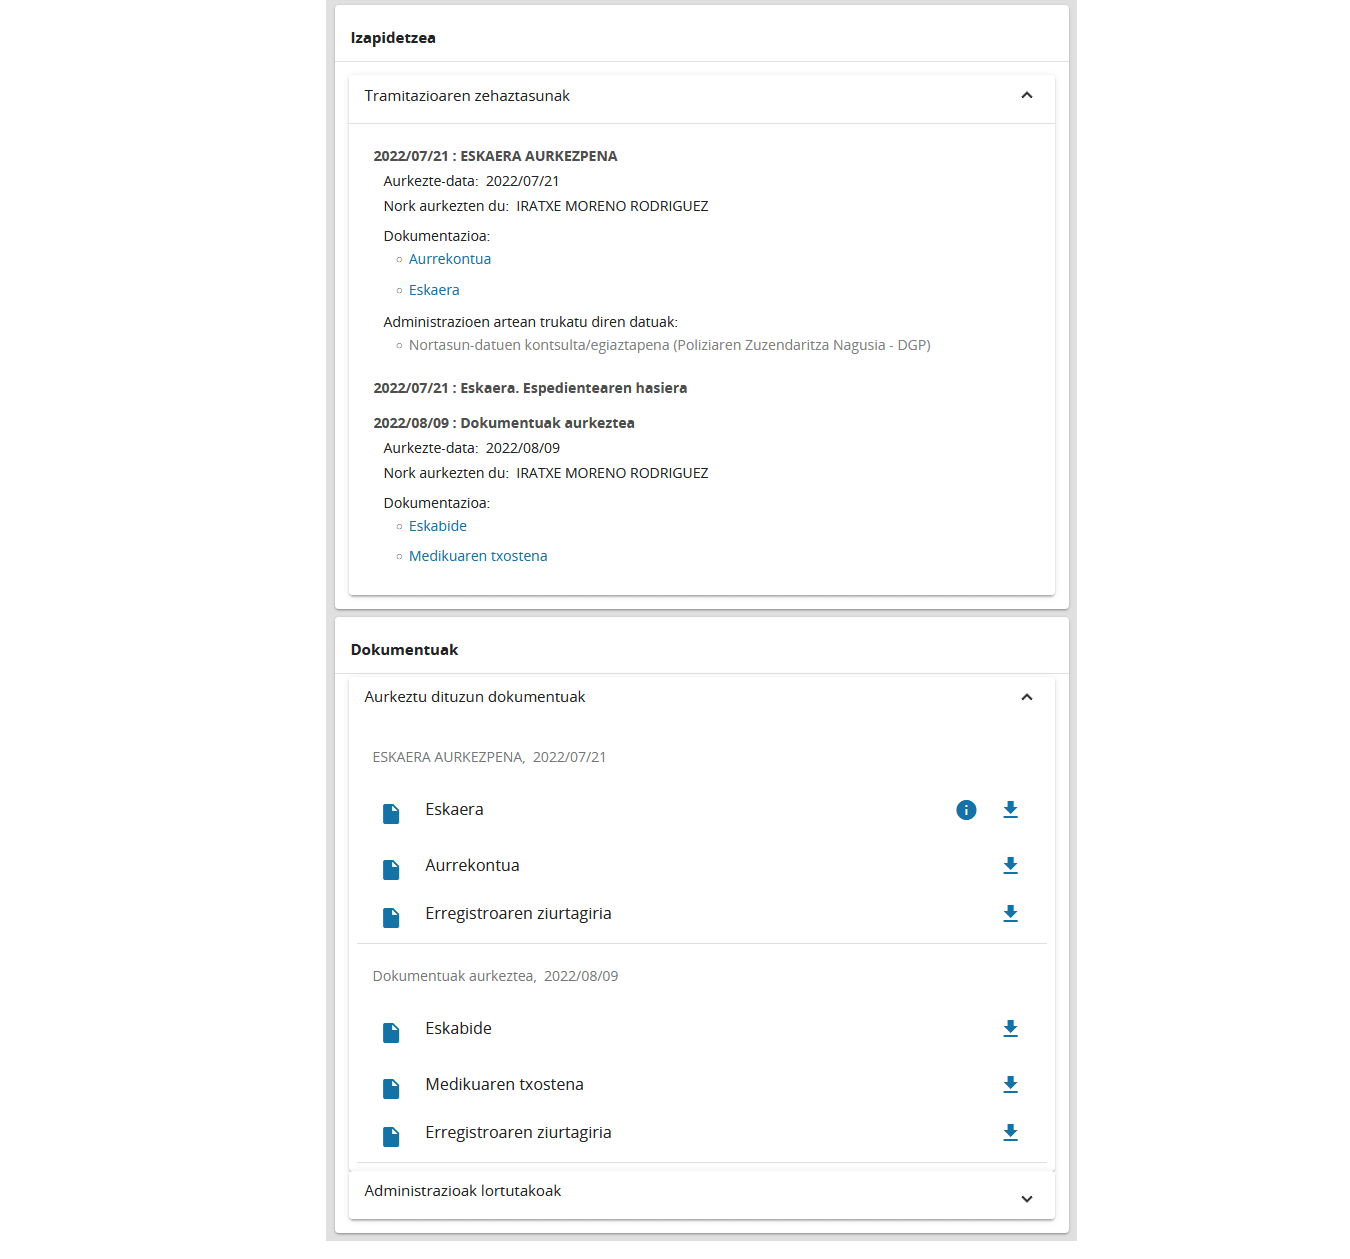Collapse Aurkeztu dituzun dokumentuak panel

[x=1026, y=697]
